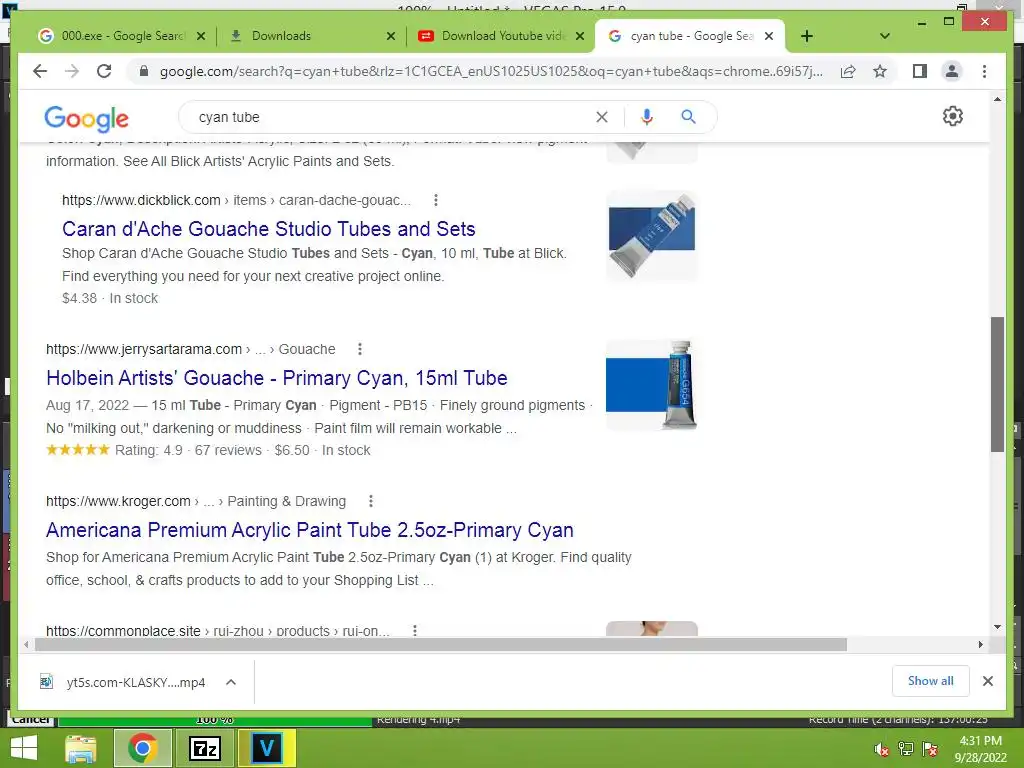Click the scroll-down arrow of the page
1024x768 pixels.
pyautogui.click(x=997, y=627)
